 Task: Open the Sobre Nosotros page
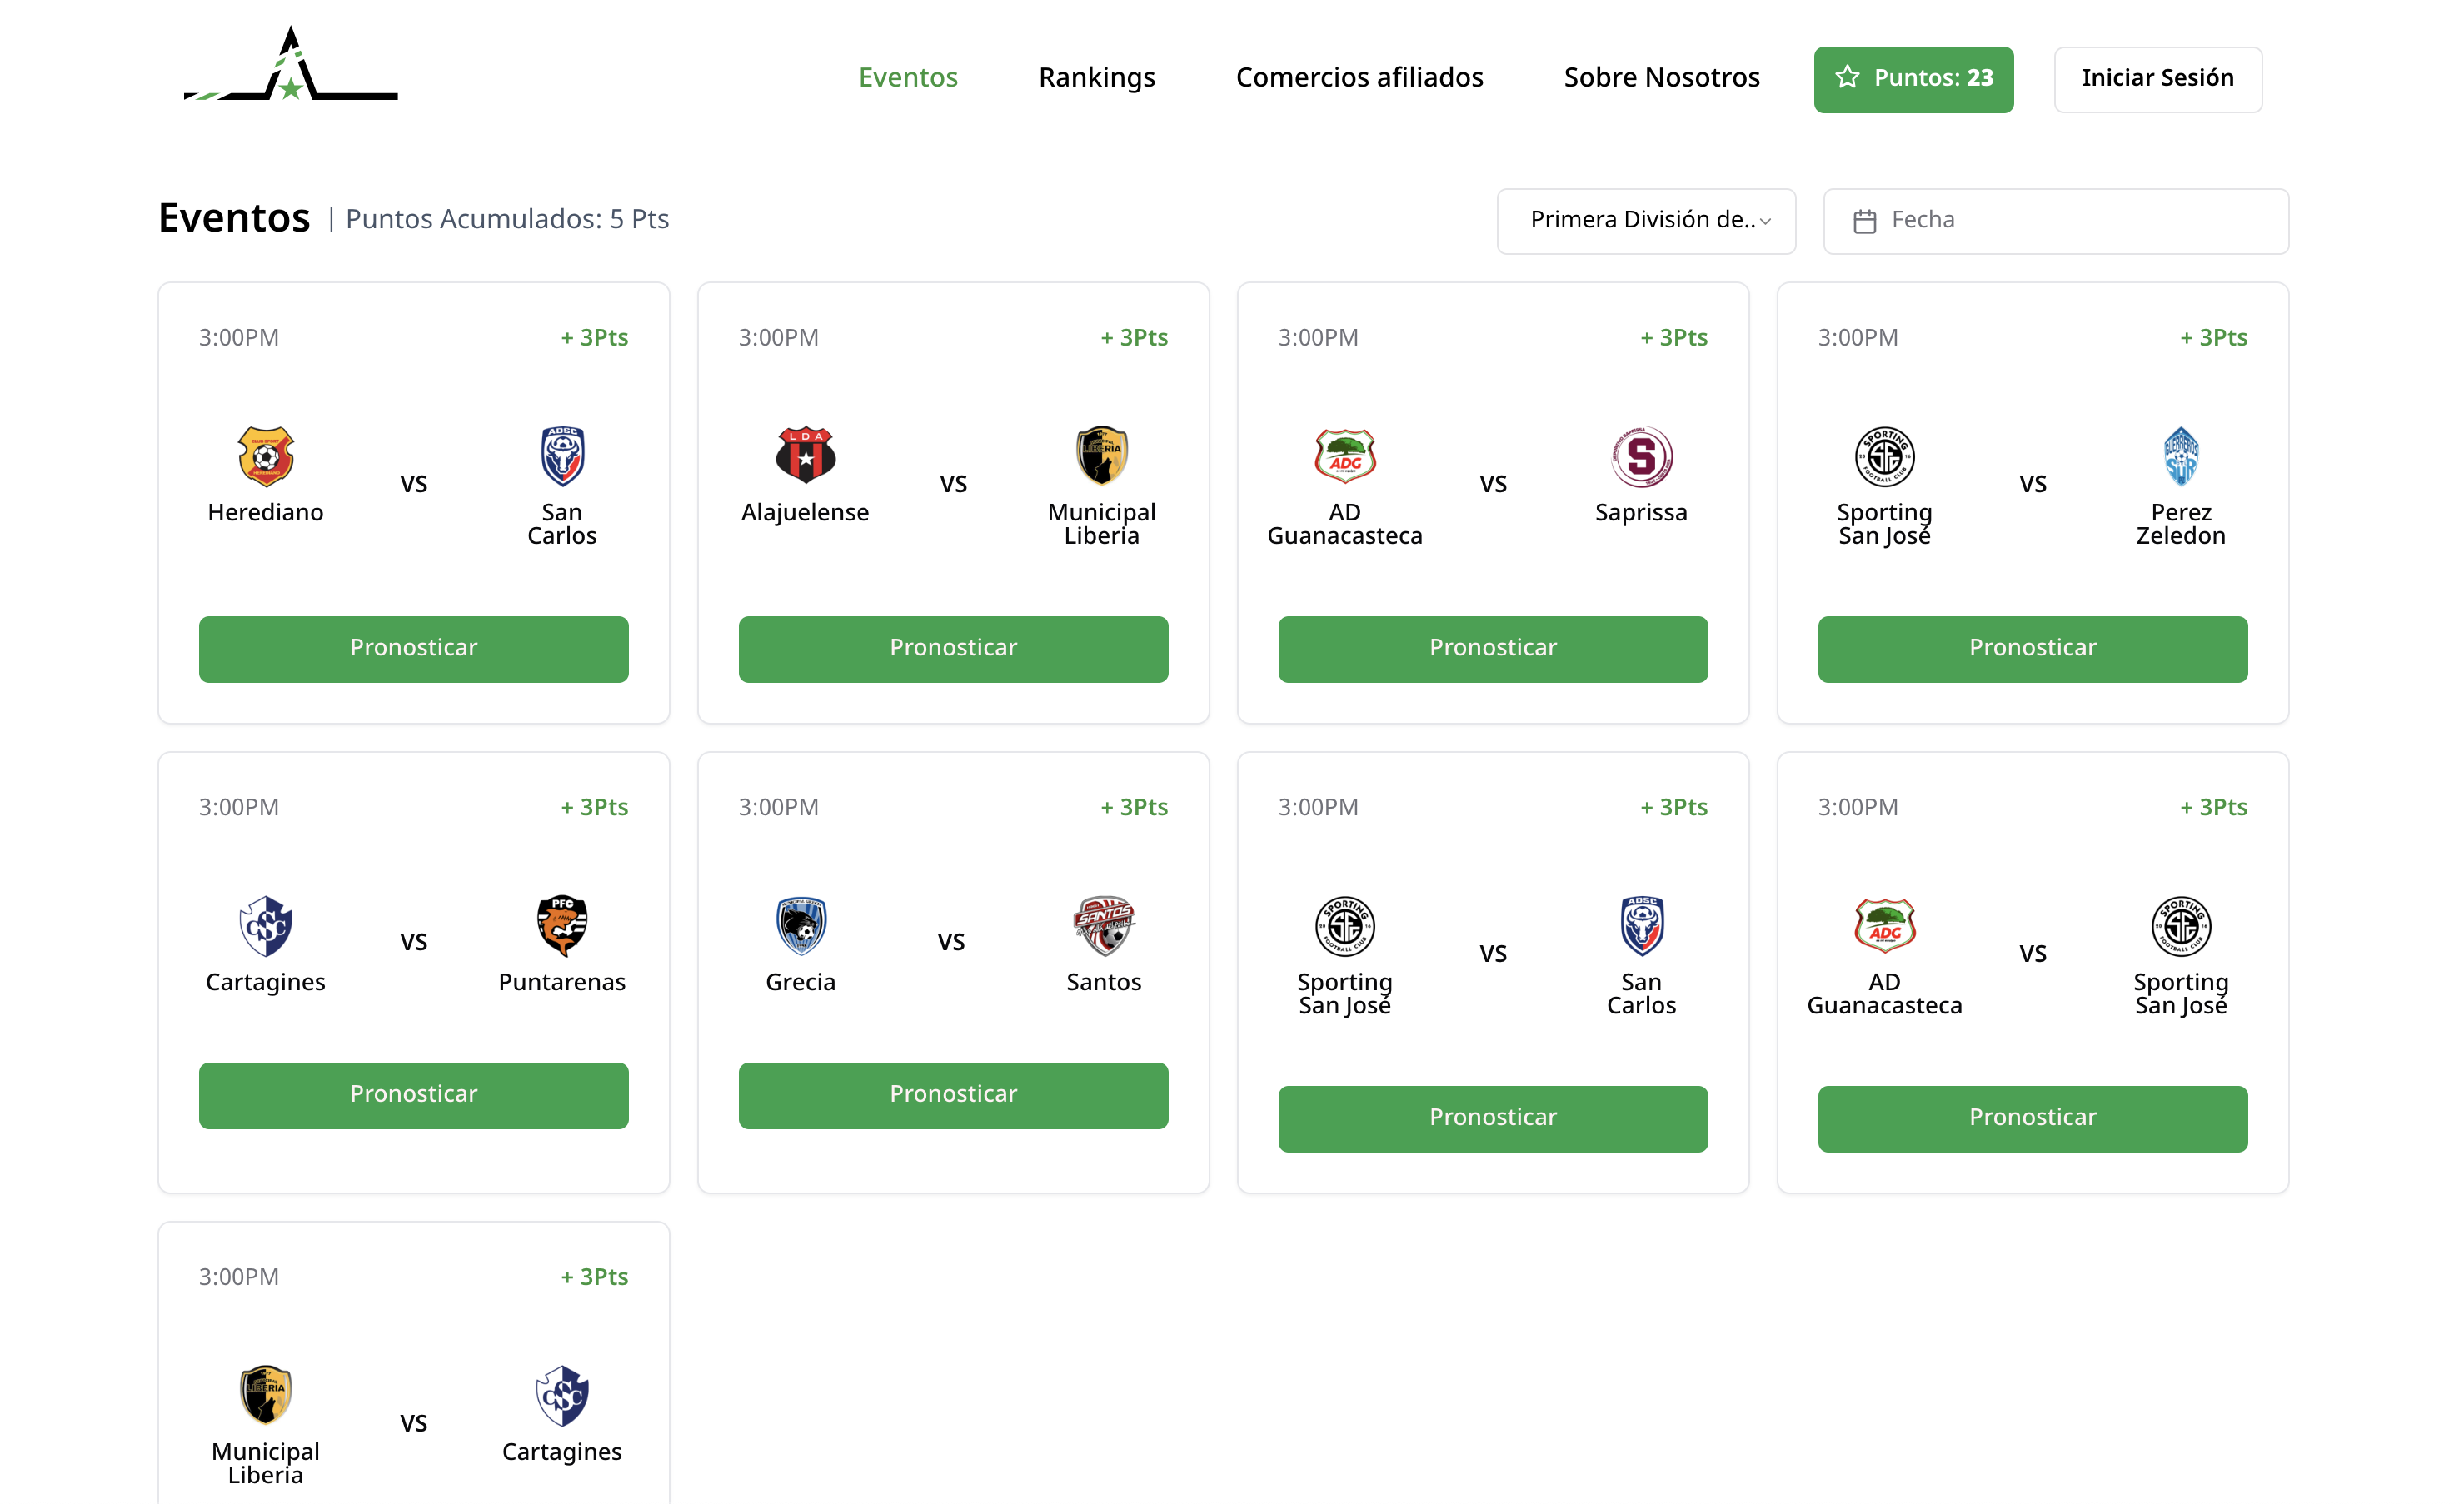pyautogui.click(x=1661, y=77)
